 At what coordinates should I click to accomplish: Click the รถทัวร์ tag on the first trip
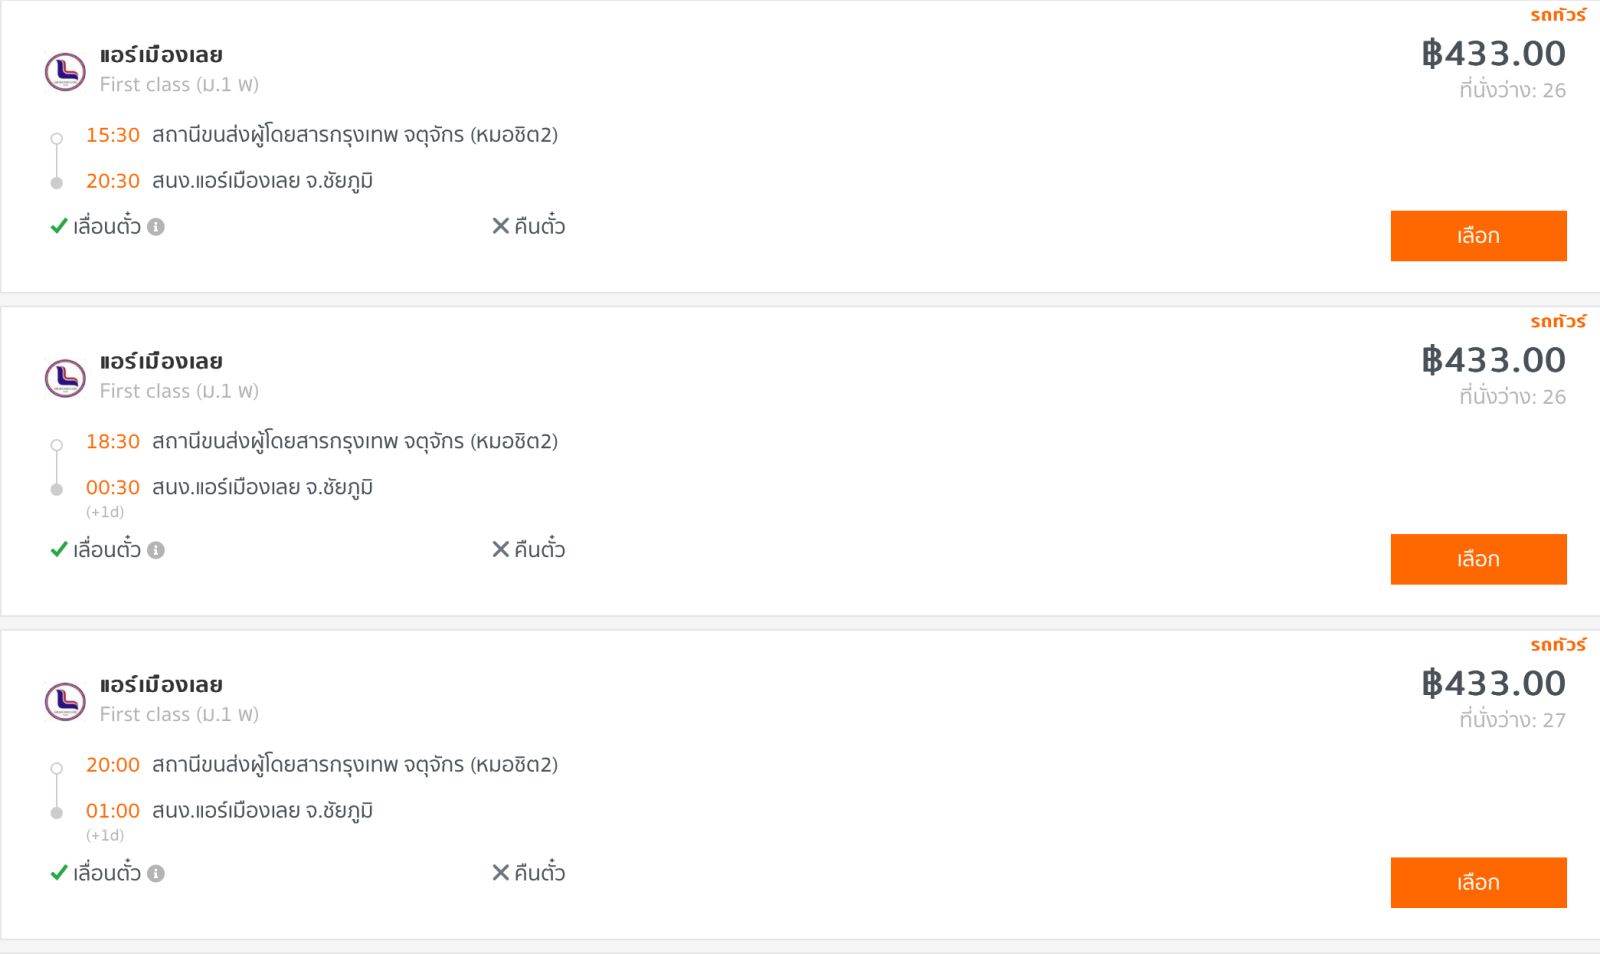pos(1558,15)
